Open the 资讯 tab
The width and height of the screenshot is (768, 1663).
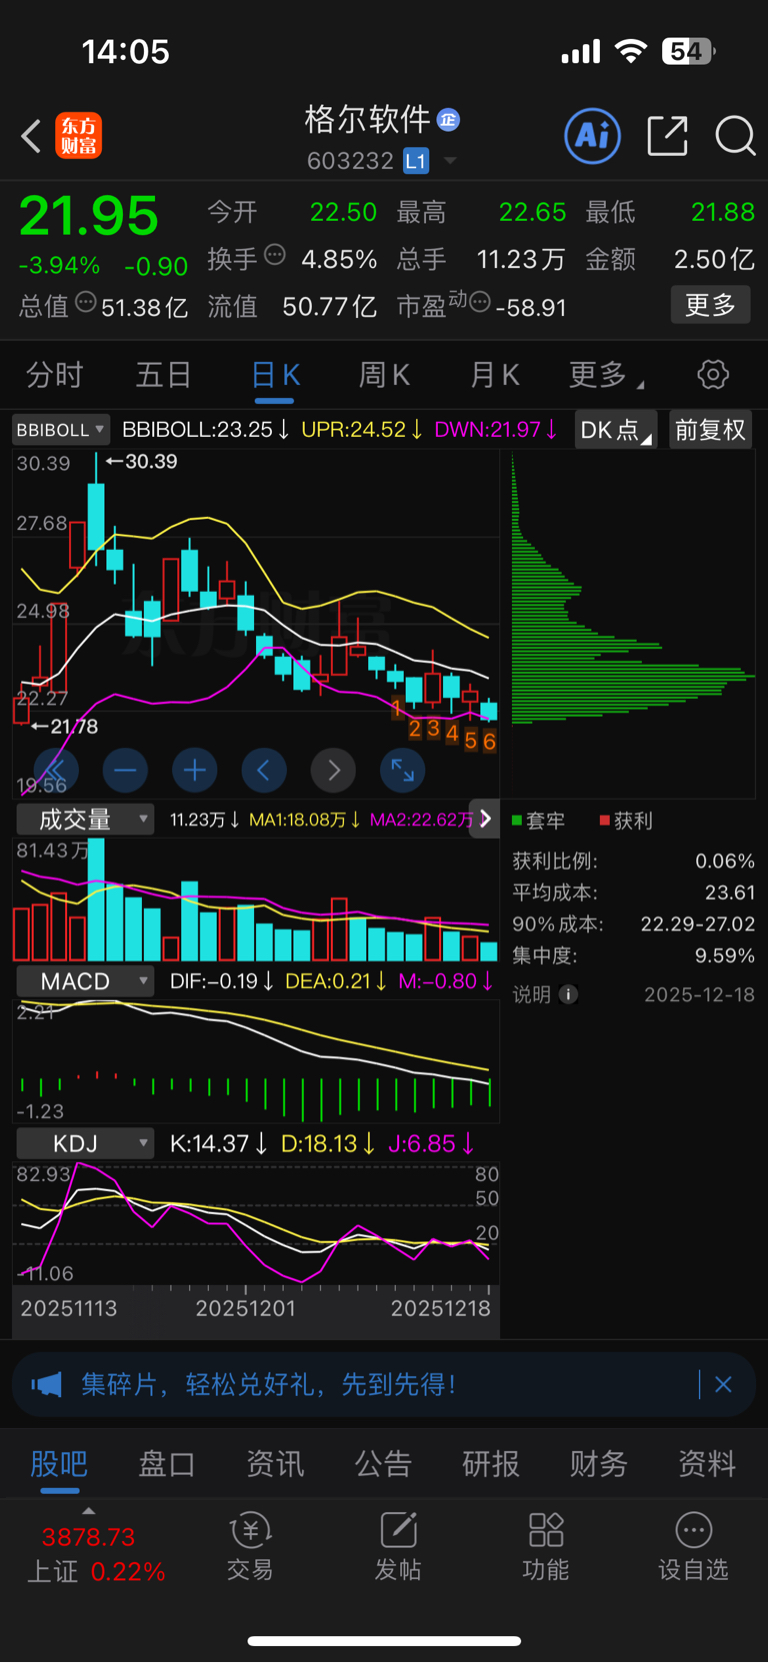tap(275, 1464)
